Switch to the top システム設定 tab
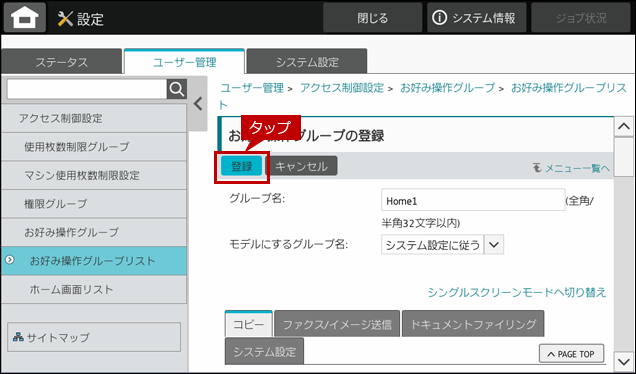Viewport: 636px width, 374px height. pos(307,62)
